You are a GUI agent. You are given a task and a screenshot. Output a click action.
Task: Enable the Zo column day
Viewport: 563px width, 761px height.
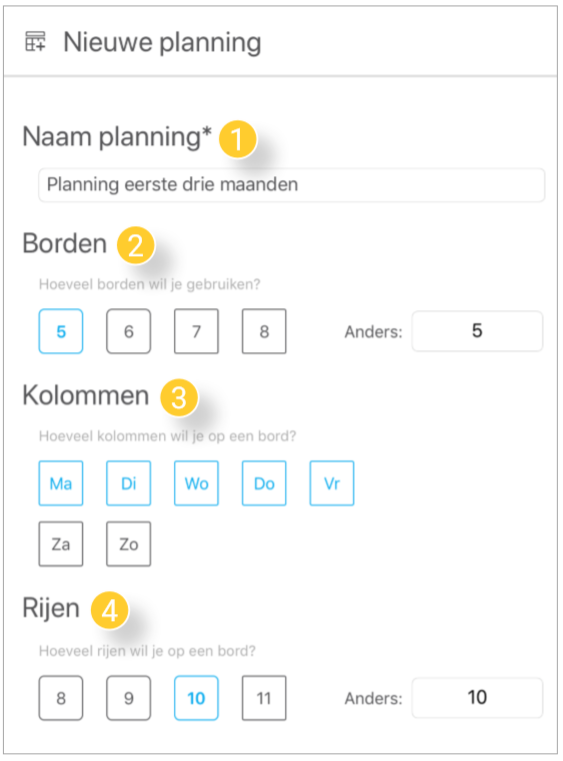129,544
